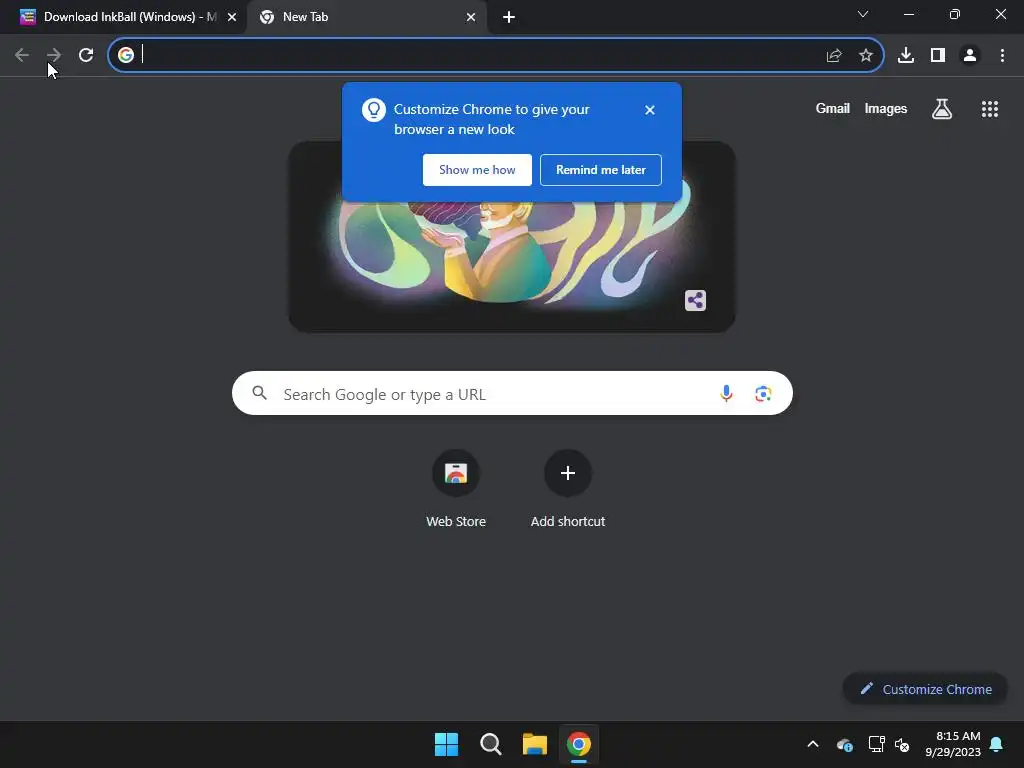1024x768 pixels.
Task: Click the OneDrive cloud tray icon
Action: (x=844, y=744)
